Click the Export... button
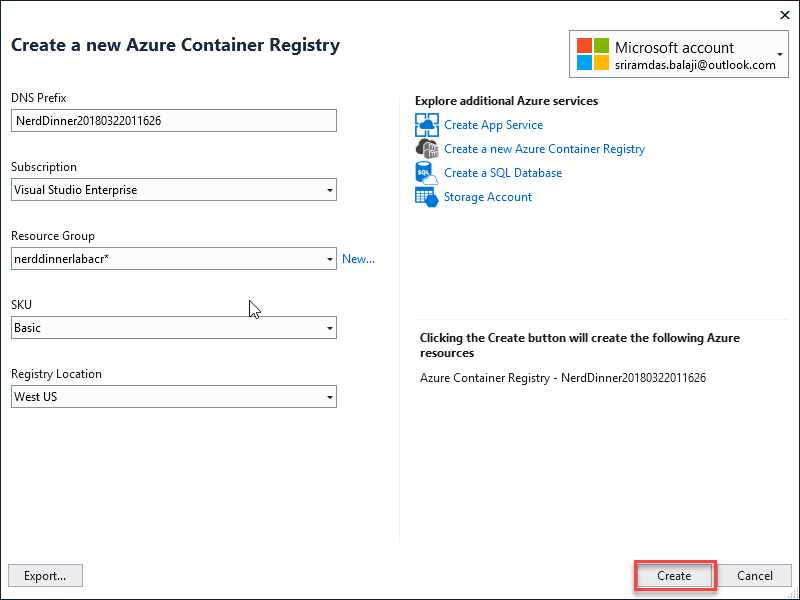This screenshot has height=600, width=800. [x=45, y=576]
